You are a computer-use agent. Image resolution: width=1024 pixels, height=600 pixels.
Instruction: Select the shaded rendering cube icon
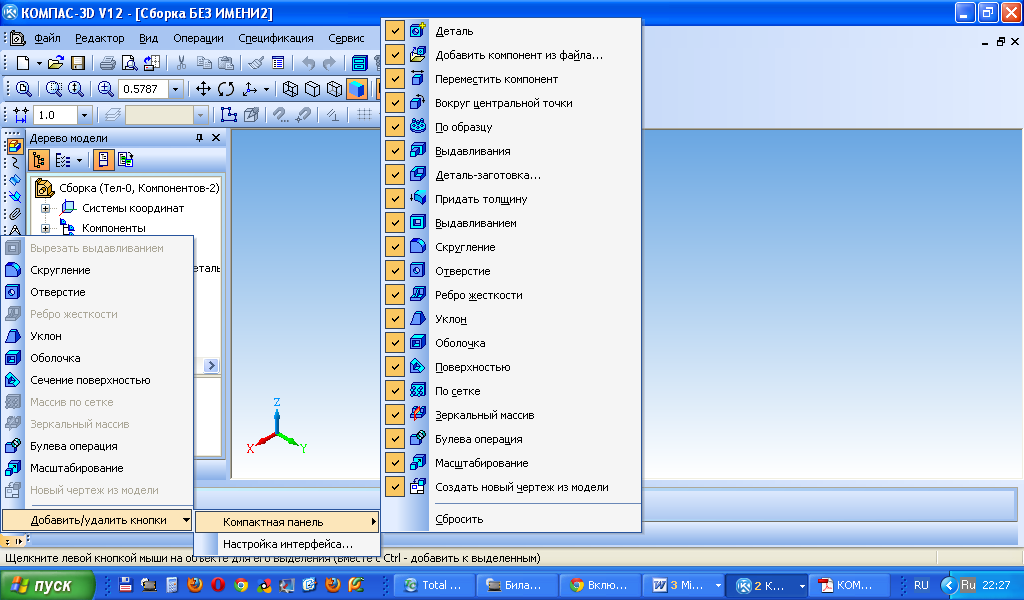click(357, 89)
